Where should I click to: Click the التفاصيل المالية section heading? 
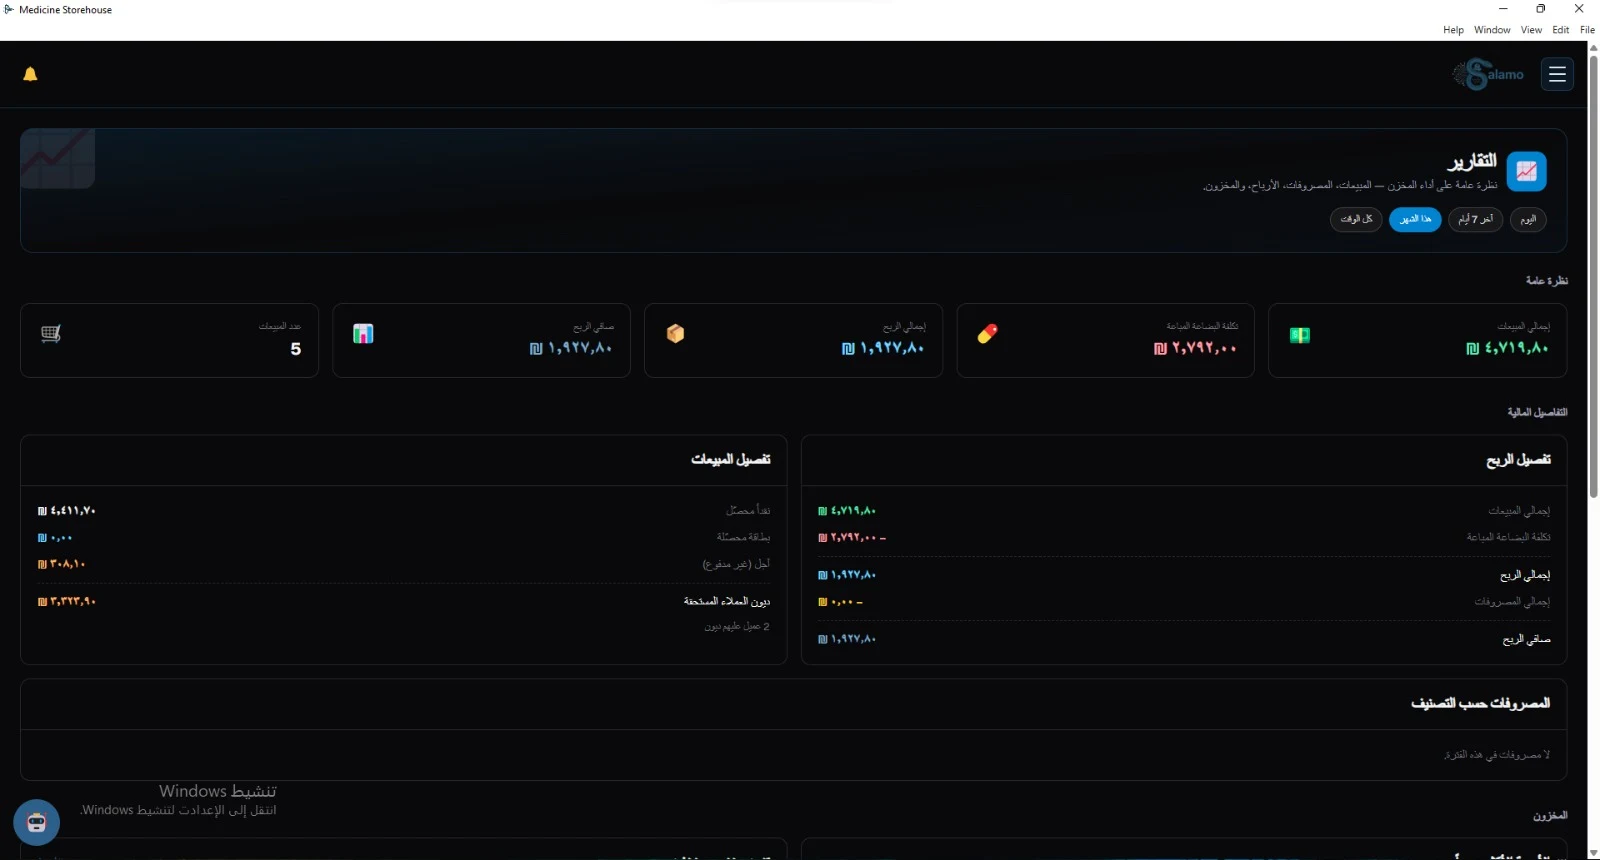1537,413
